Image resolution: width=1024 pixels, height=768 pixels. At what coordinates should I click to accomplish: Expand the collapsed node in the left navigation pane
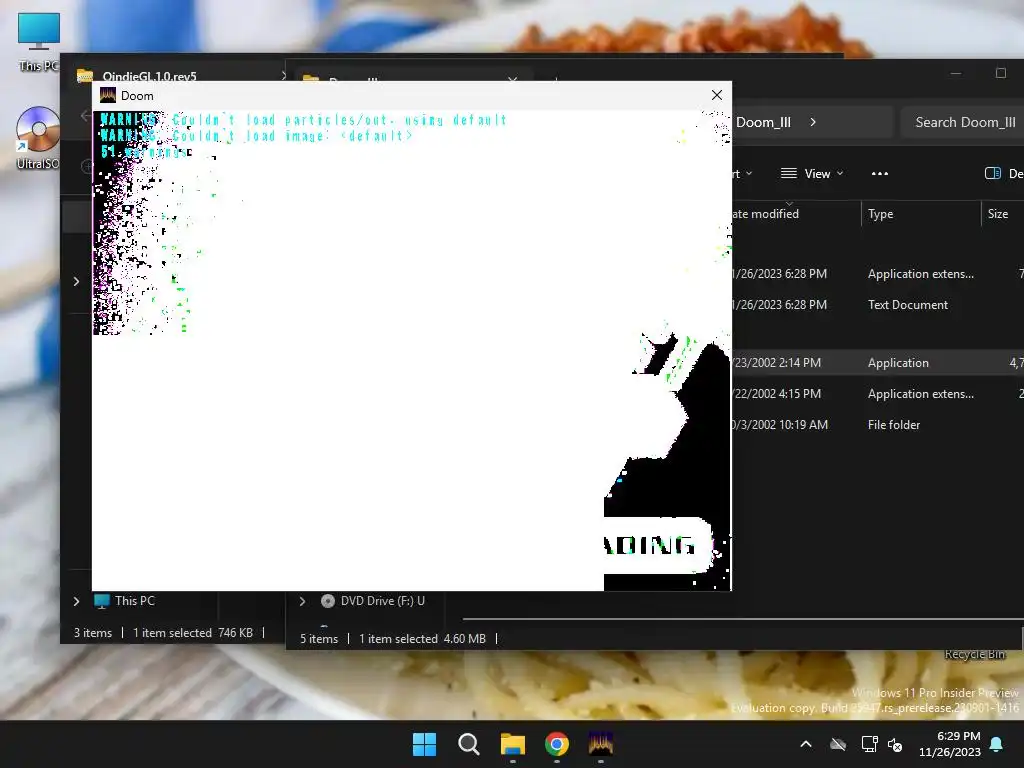pyautogui.click(x=76, y=281)
